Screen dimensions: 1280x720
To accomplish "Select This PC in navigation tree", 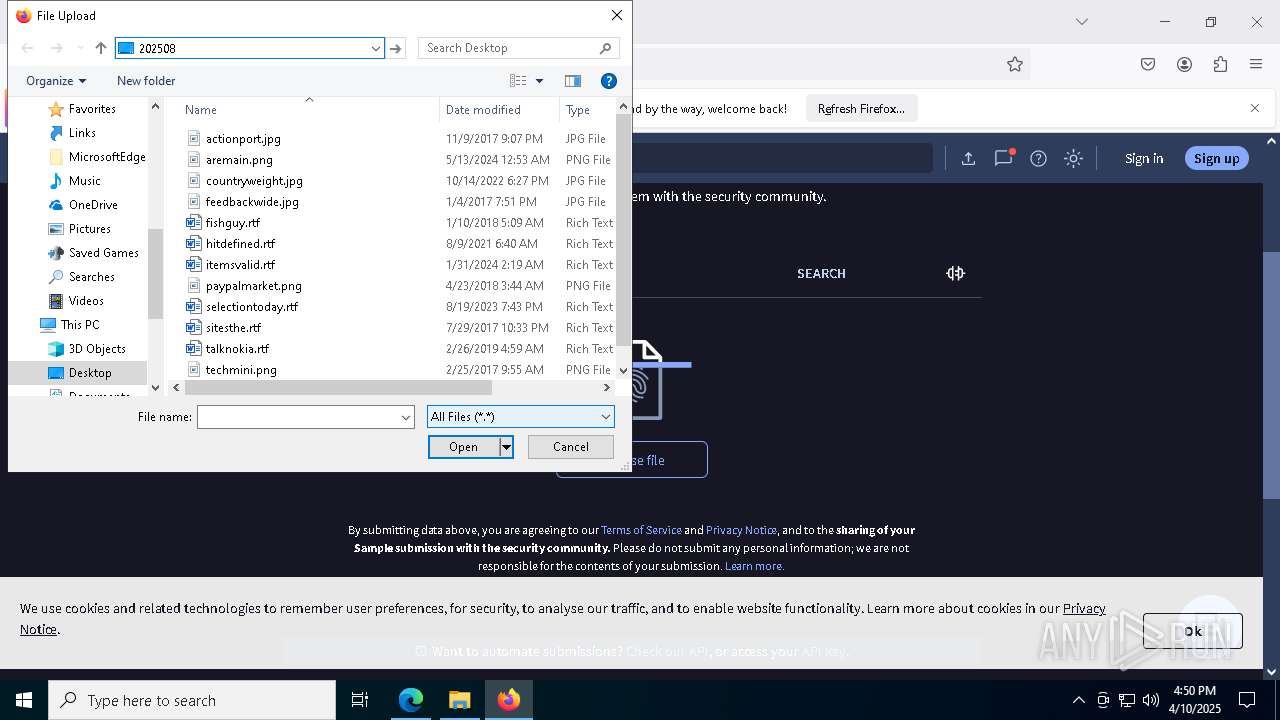I will tap(79, 325).
